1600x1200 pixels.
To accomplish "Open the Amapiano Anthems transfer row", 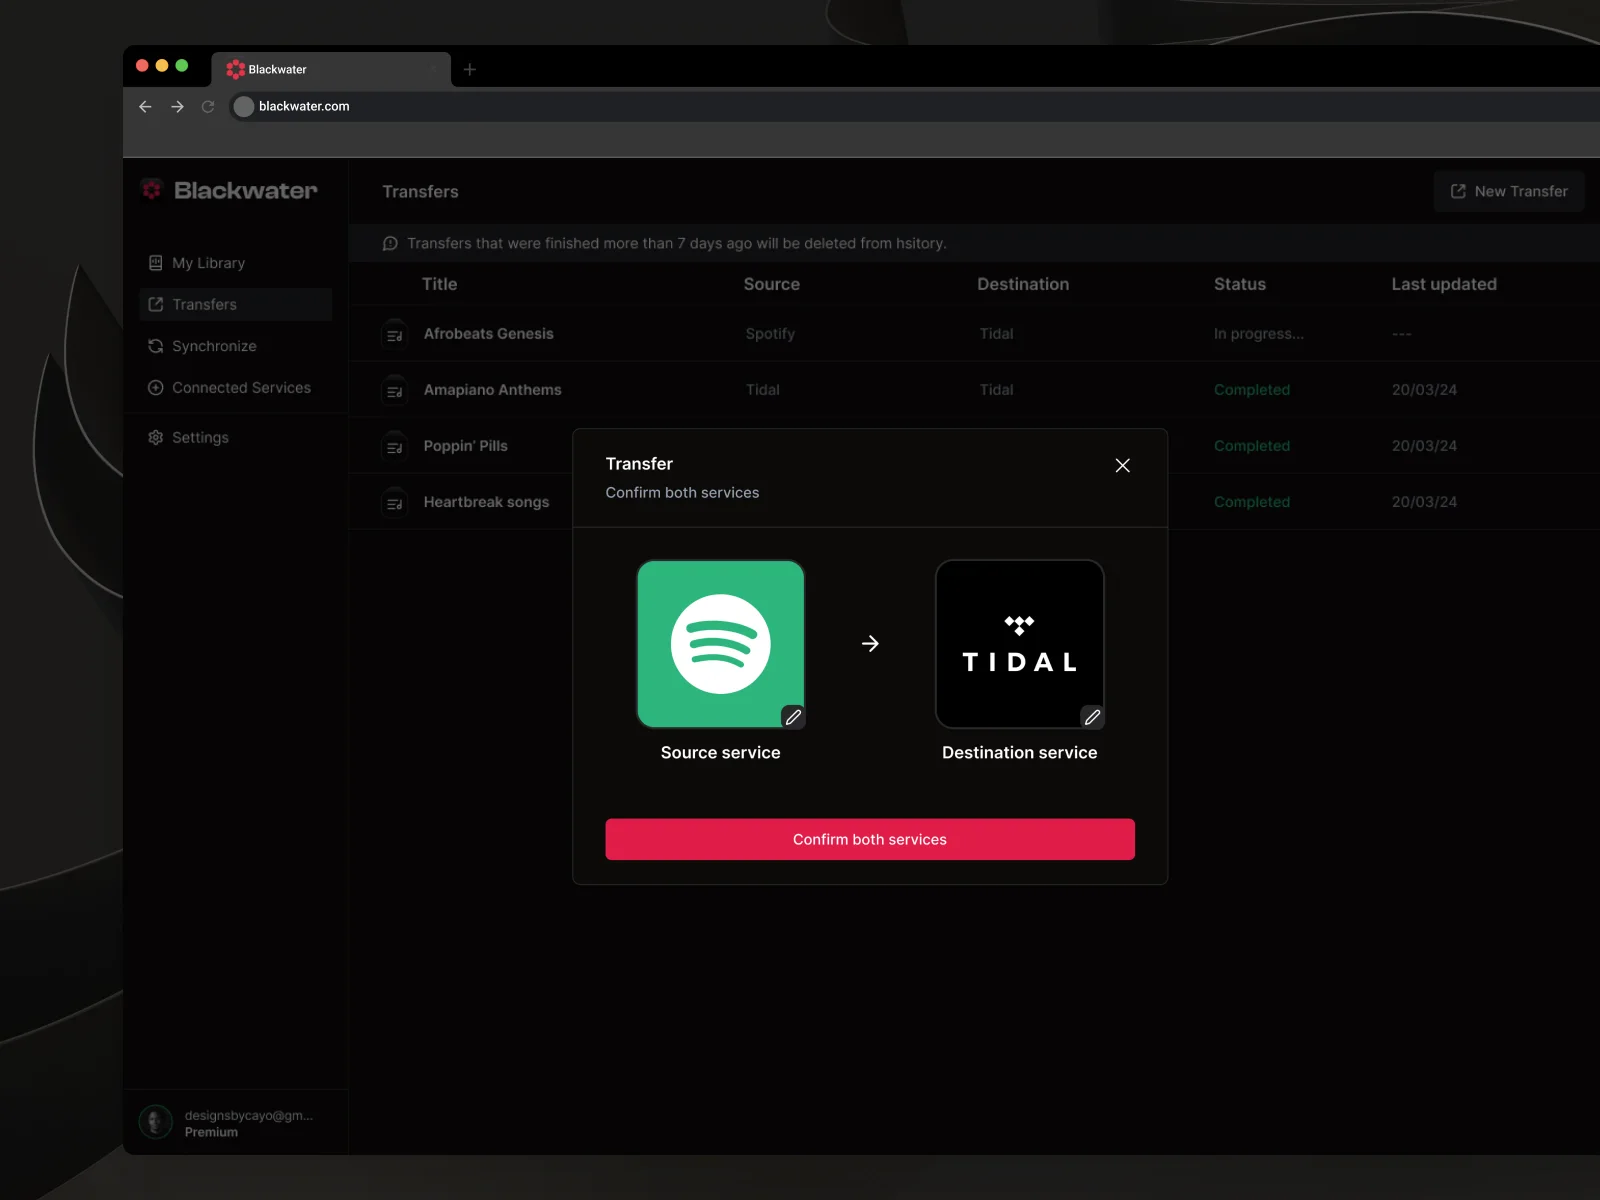I will [x=974, y=390].
